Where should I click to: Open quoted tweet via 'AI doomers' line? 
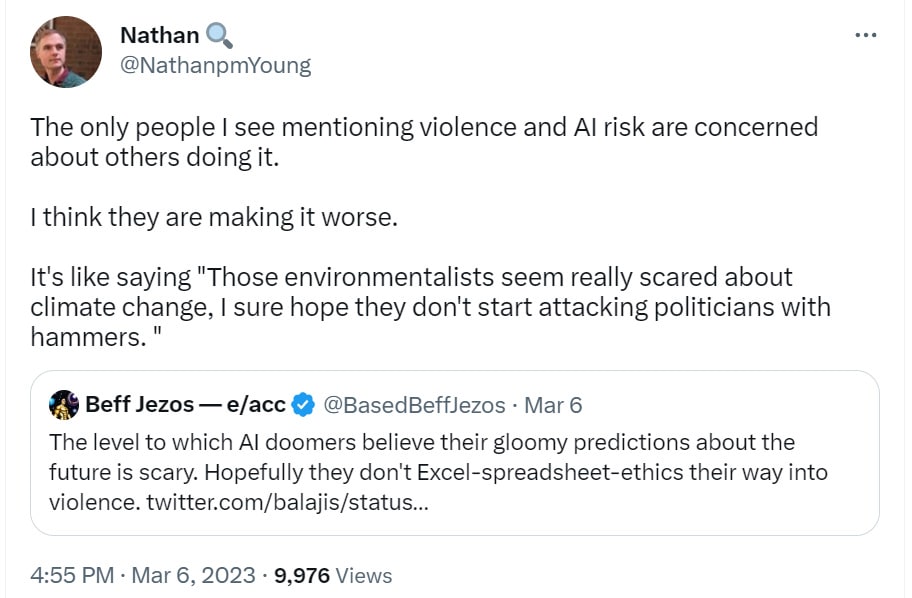420,442
